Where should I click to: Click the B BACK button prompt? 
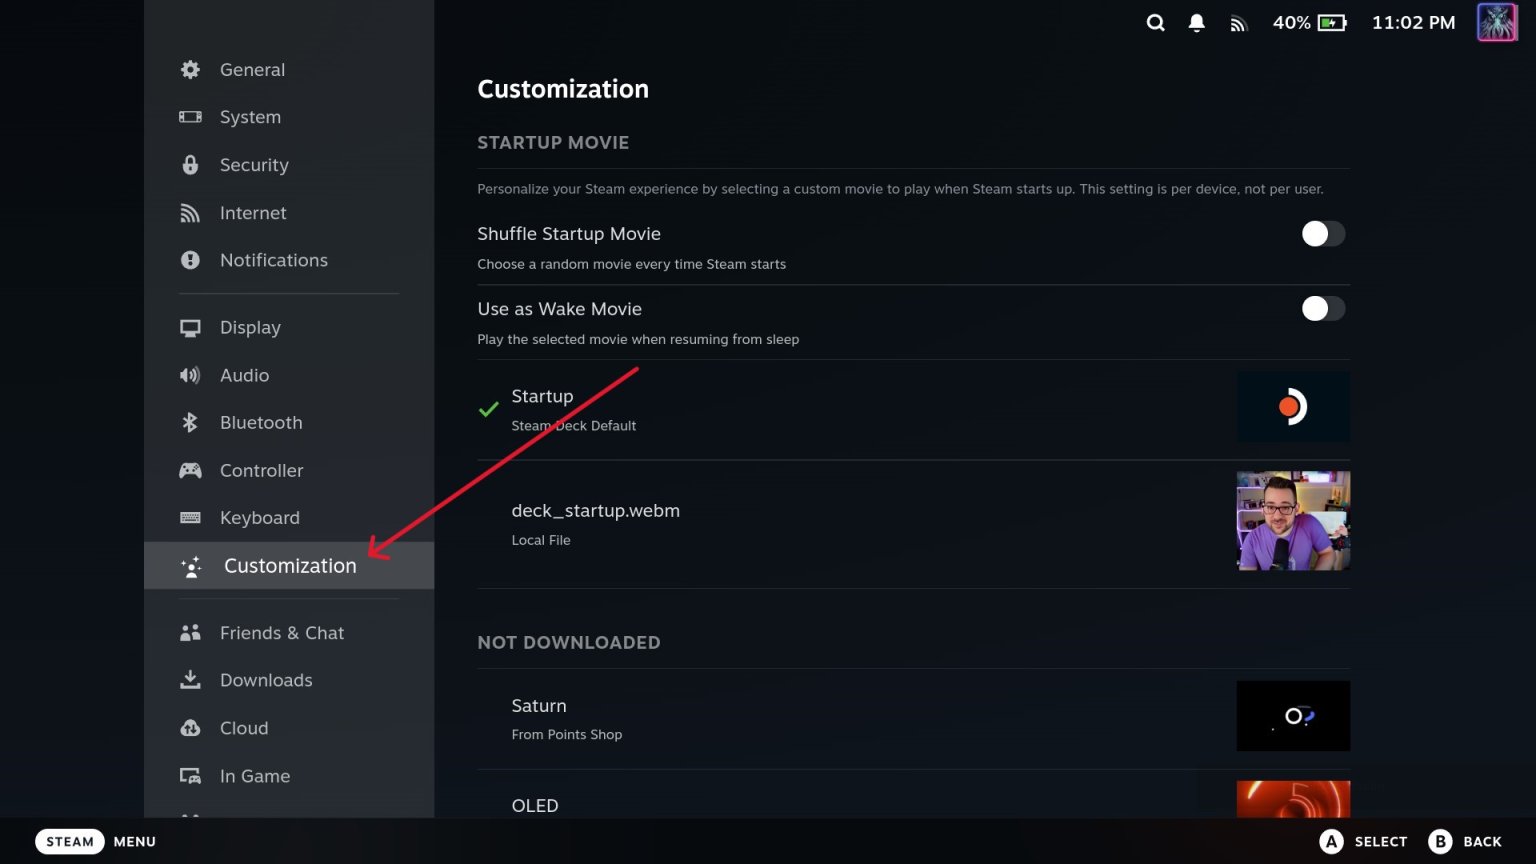tap(1465, 841)
